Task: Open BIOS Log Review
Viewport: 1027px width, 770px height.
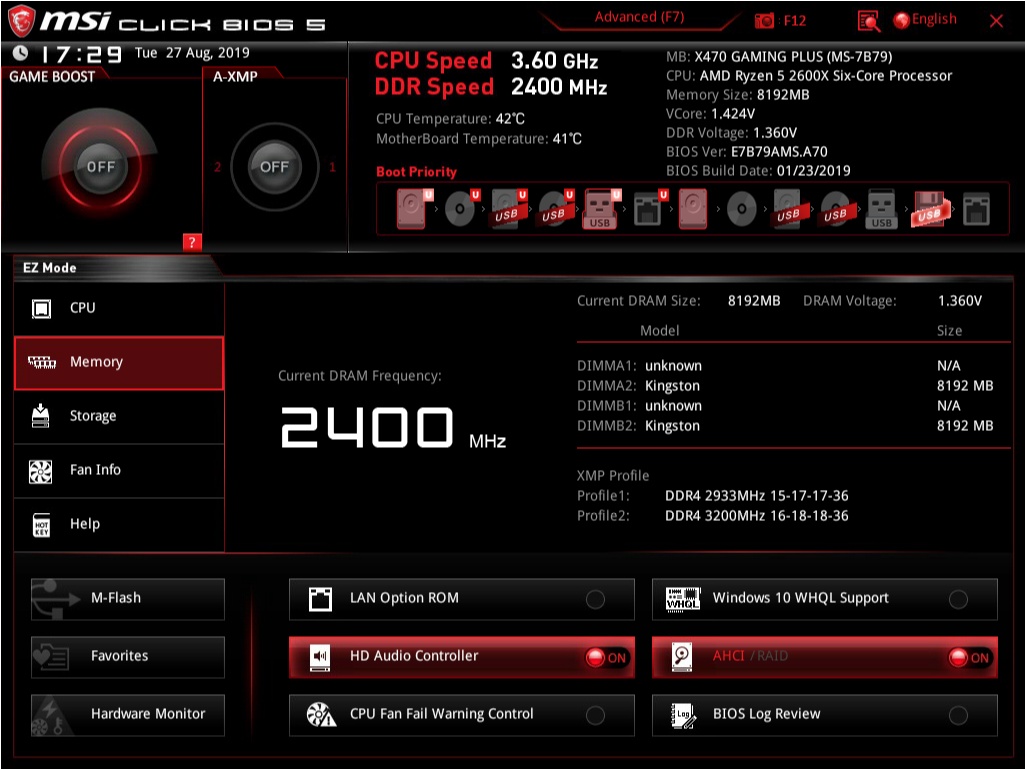Action: (x=825, y=715)
